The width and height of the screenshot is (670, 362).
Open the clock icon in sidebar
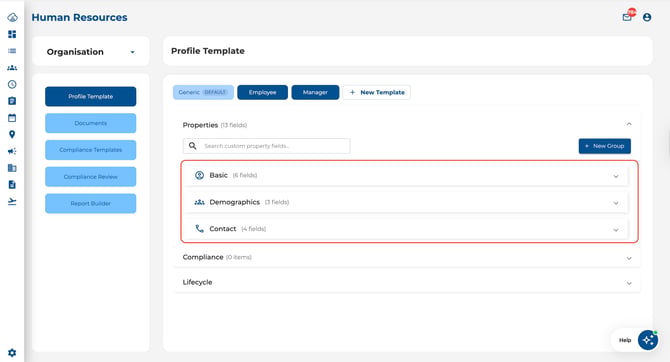tap(12, 84)
